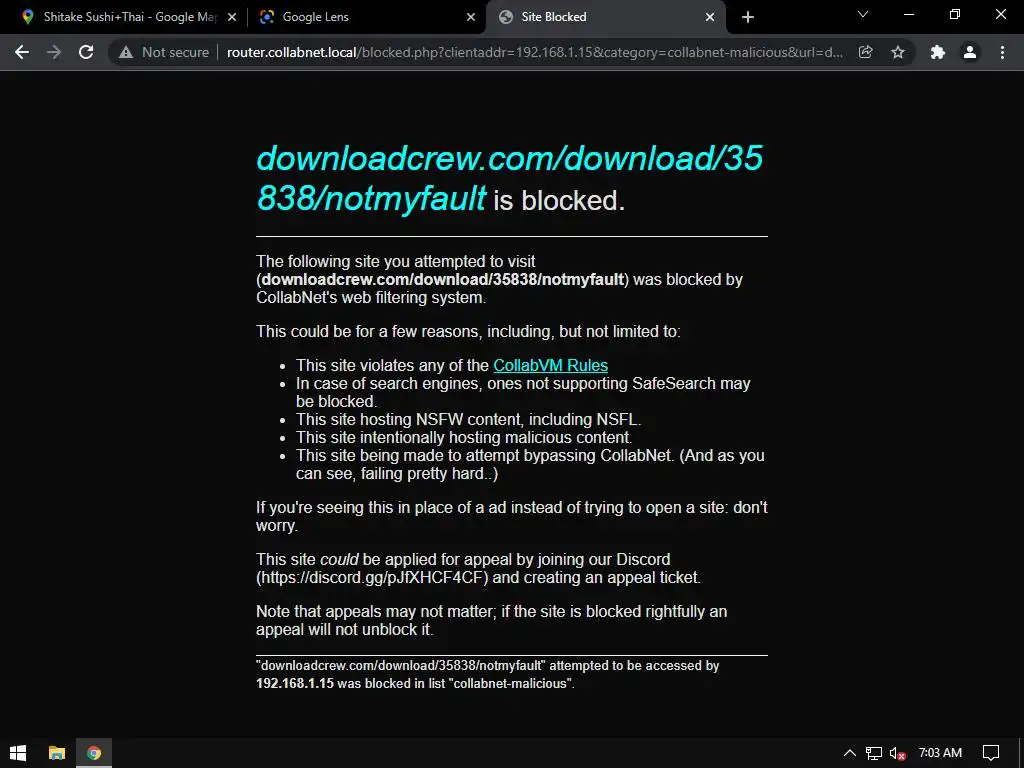1024x768 pixels.
Task: Open the network status tray icon
Action: [x=874, y=753]
